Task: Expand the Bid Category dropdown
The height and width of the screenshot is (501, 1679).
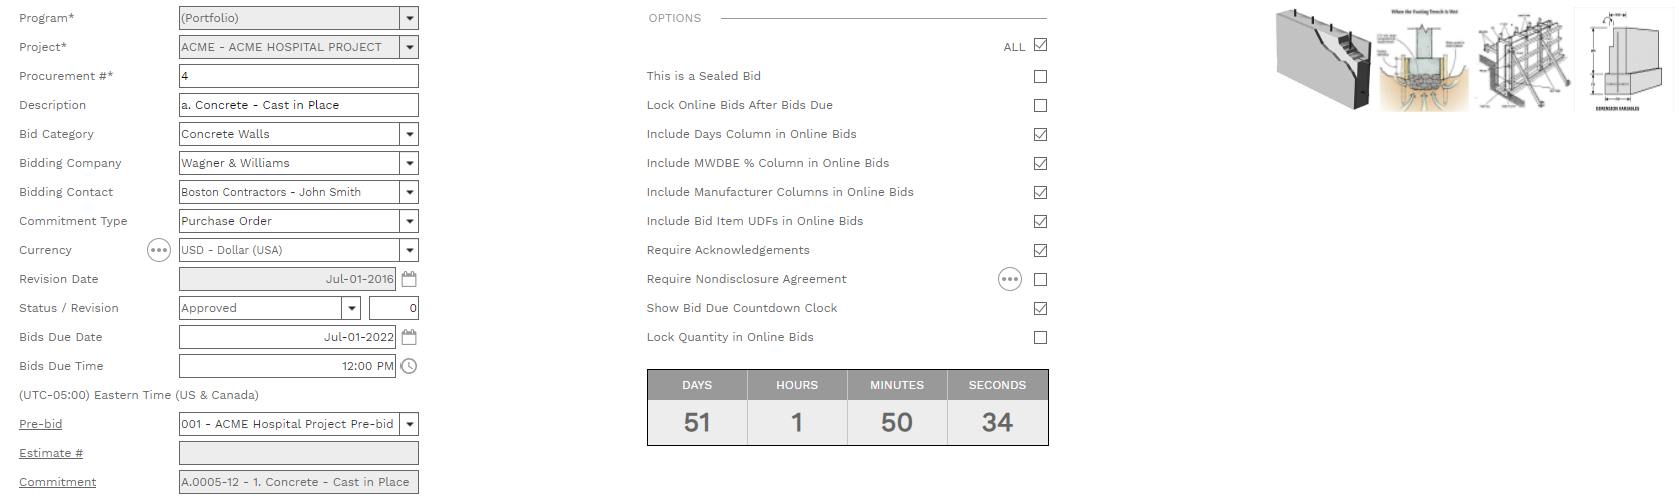Action: 409,134
